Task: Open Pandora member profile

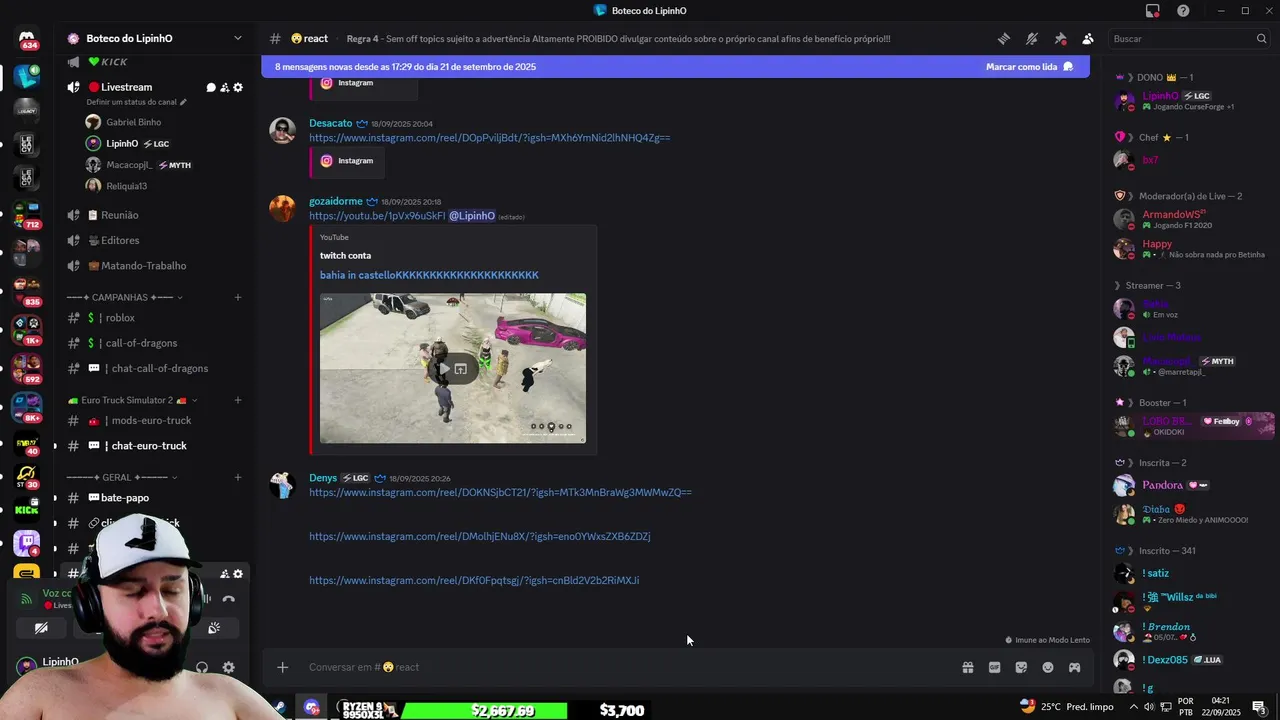Action: [x=1190, y=486]
